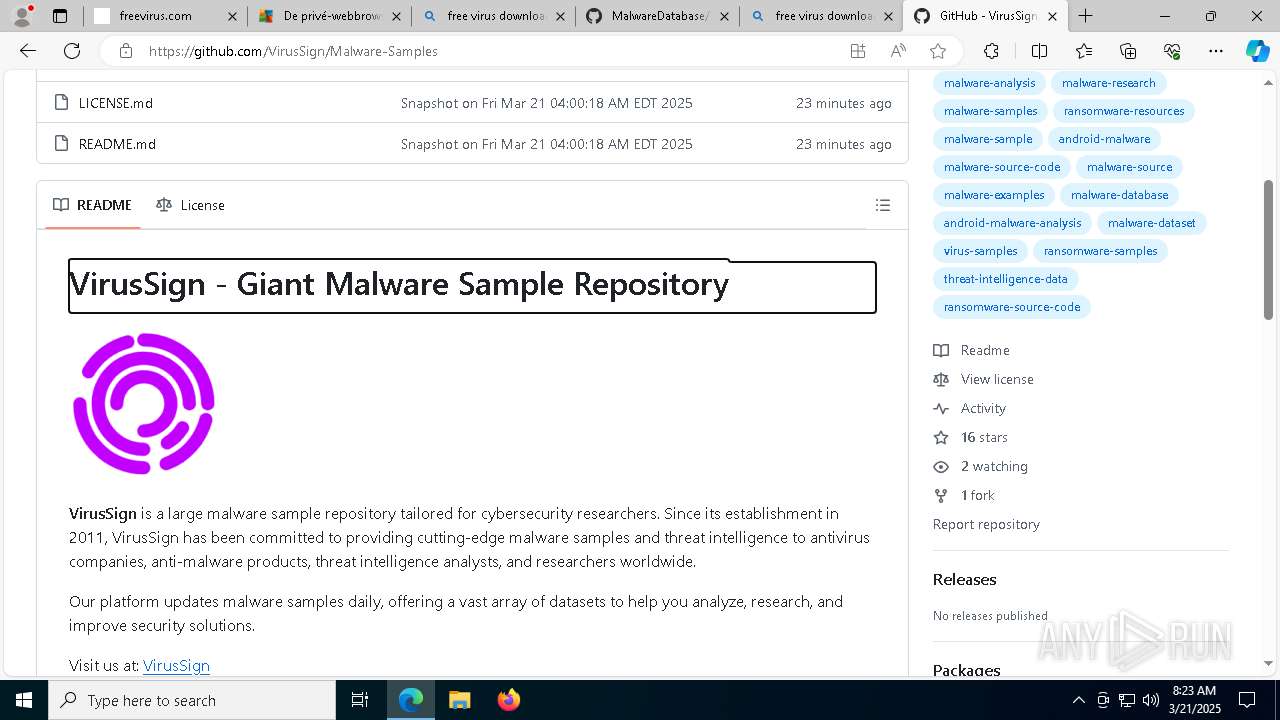
Task: Open a new browser tab
Action: pos(1086,16)
